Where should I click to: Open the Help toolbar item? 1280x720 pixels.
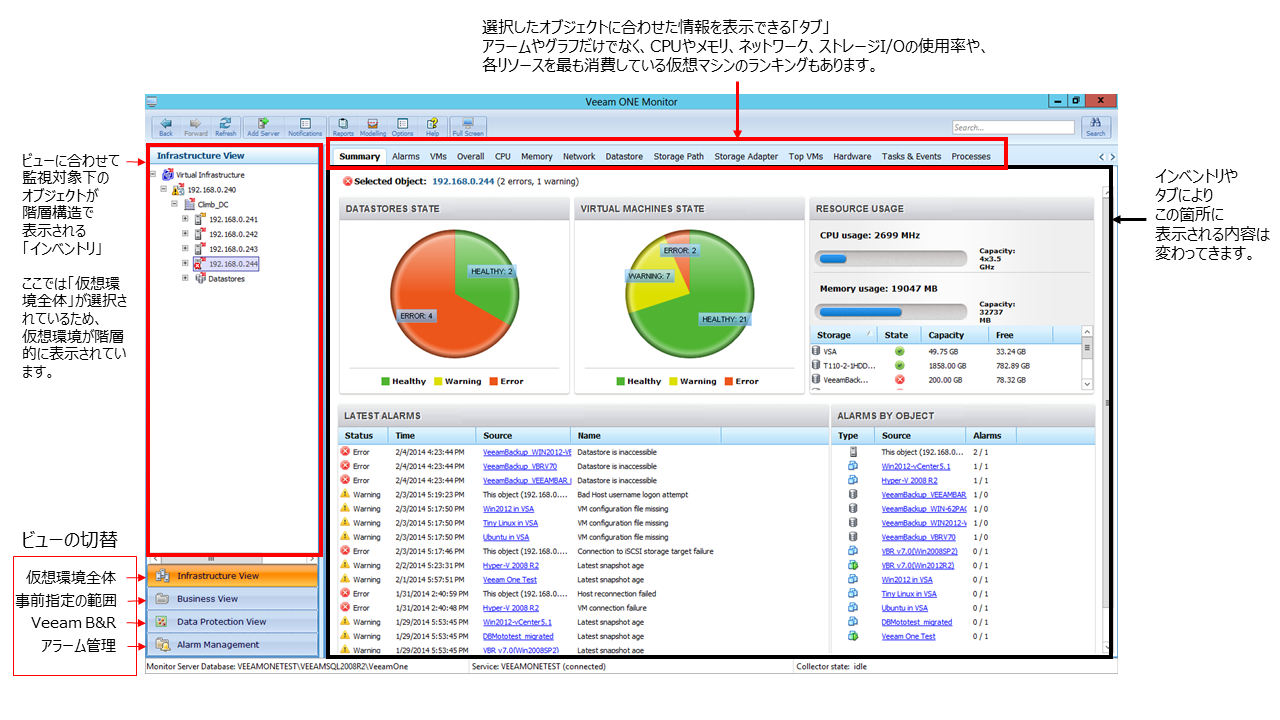pyautogui.click(x=432, y=125)
